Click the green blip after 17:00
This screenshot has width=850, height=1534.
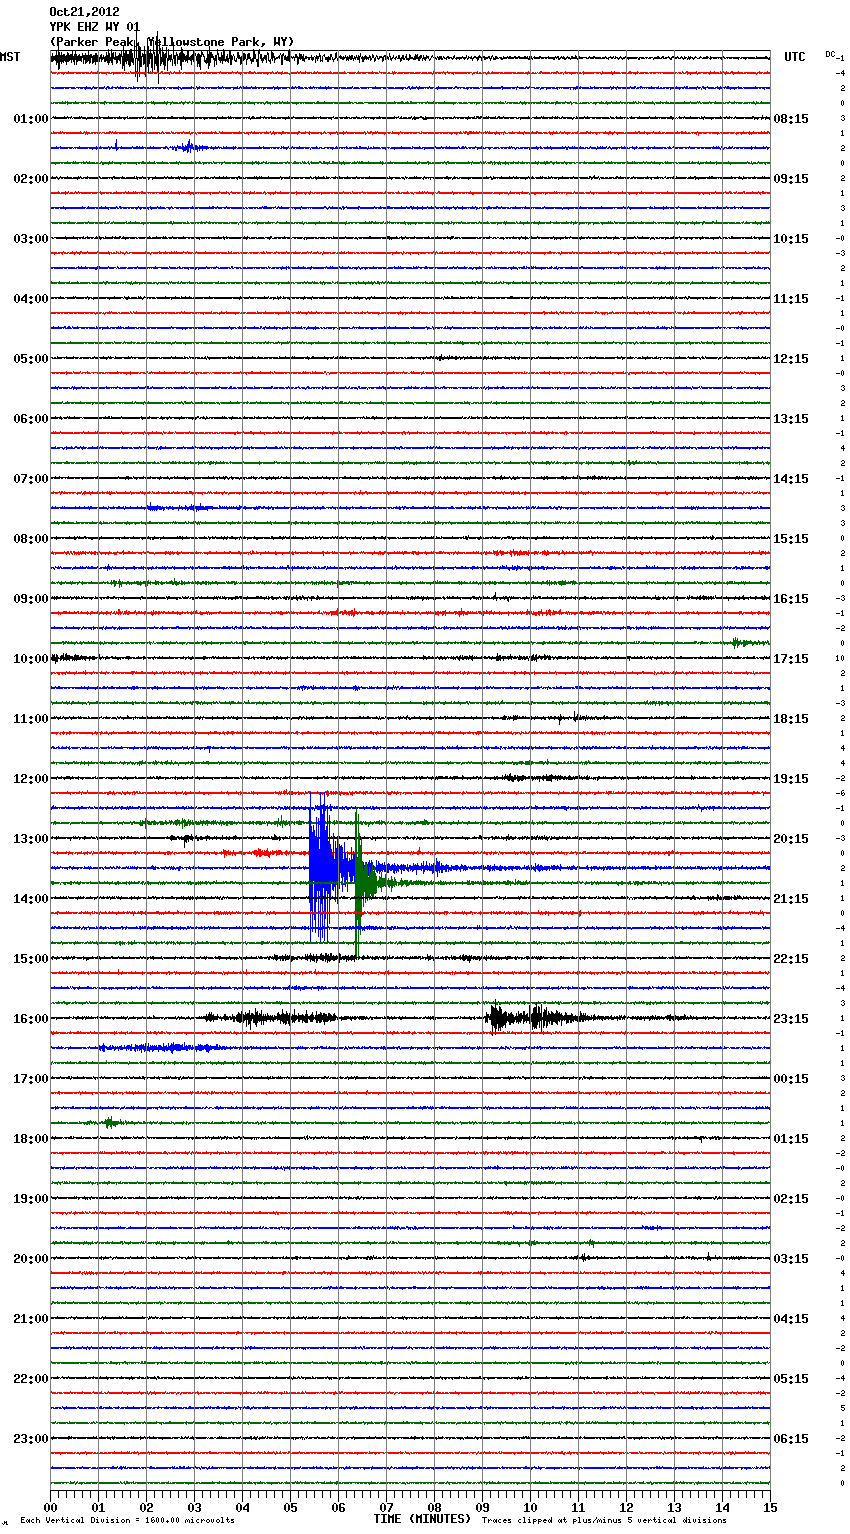pyautogui.click(x=110, y=1123)
